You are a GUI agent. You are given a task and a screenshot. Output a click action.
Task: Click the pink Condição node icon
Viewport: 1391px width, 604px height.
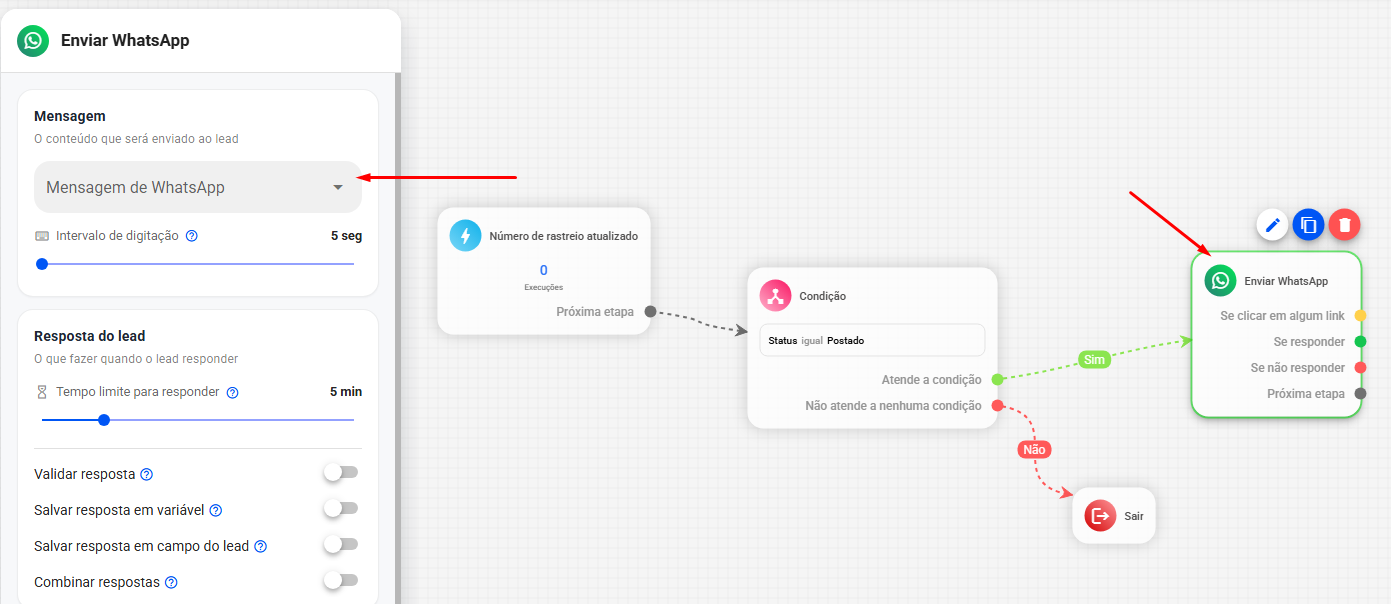(775, 296)
